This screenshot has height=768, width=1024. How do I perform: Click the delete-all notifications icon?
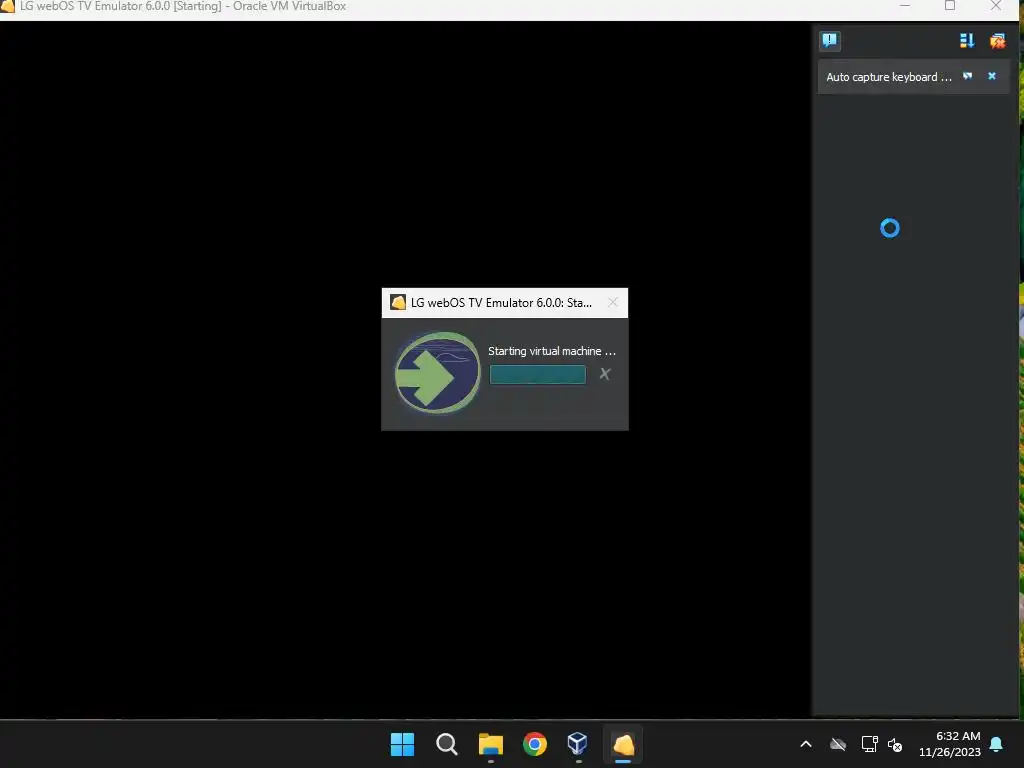tap(997, 40)
